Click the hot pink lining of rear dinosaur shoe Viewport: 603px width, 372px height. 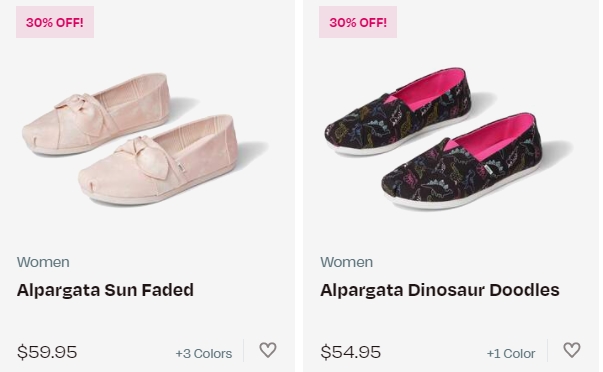point(427,89)
